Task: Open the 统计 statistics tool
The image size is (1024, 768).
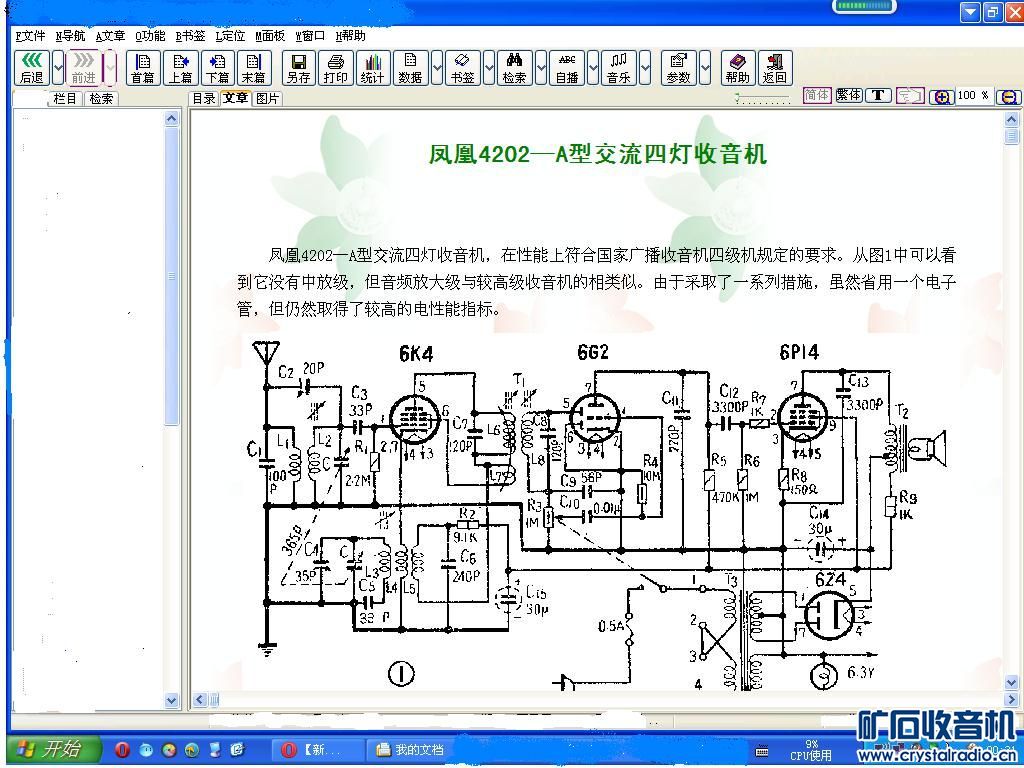Action: [373, 68]
